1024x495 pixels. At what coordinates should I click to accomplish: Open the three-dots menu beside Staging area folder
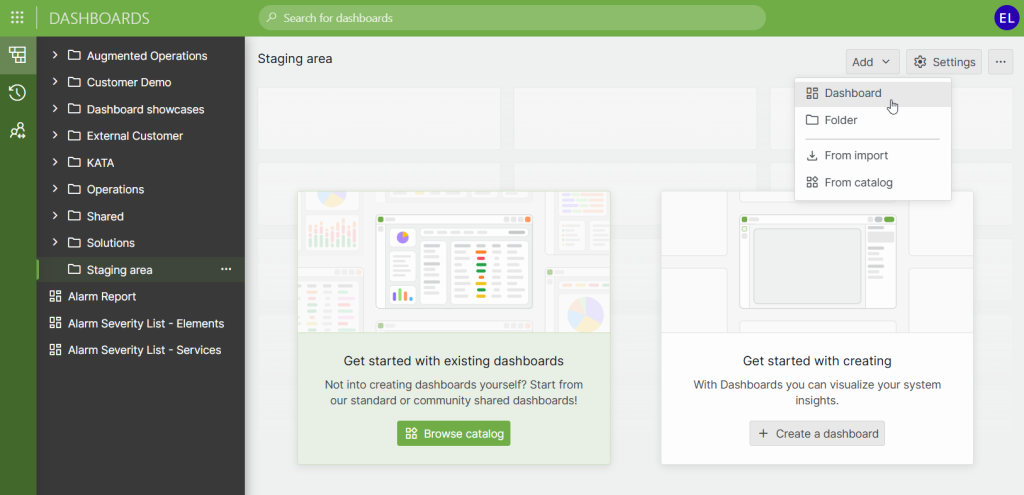(x=226, y=270)
